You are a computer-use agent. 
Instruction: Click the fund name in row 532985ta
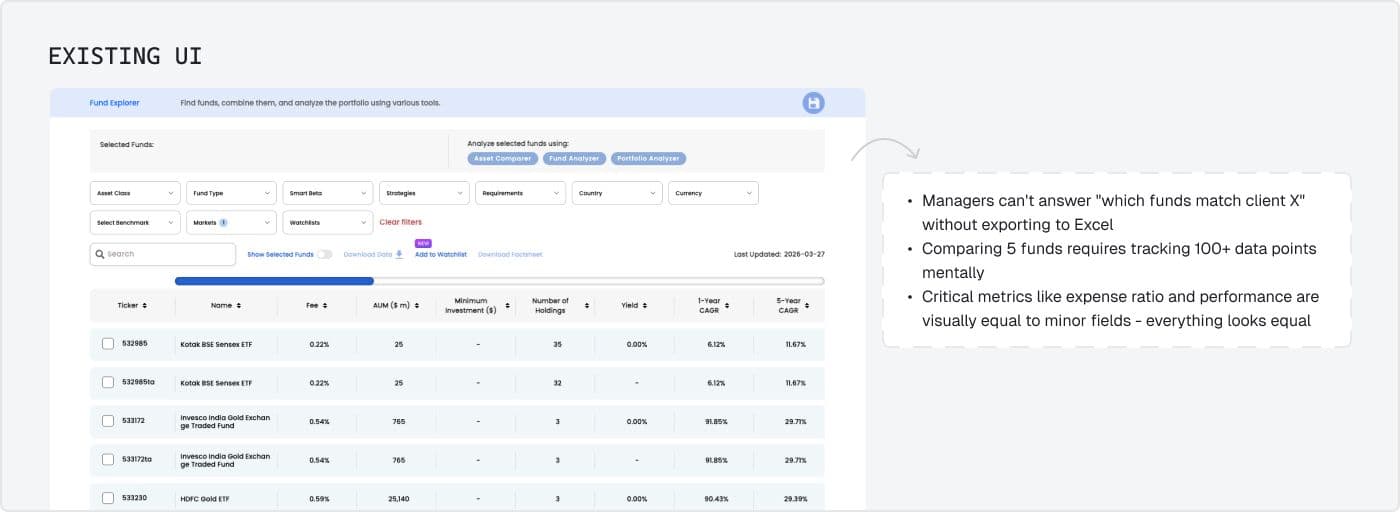(216, 382)
